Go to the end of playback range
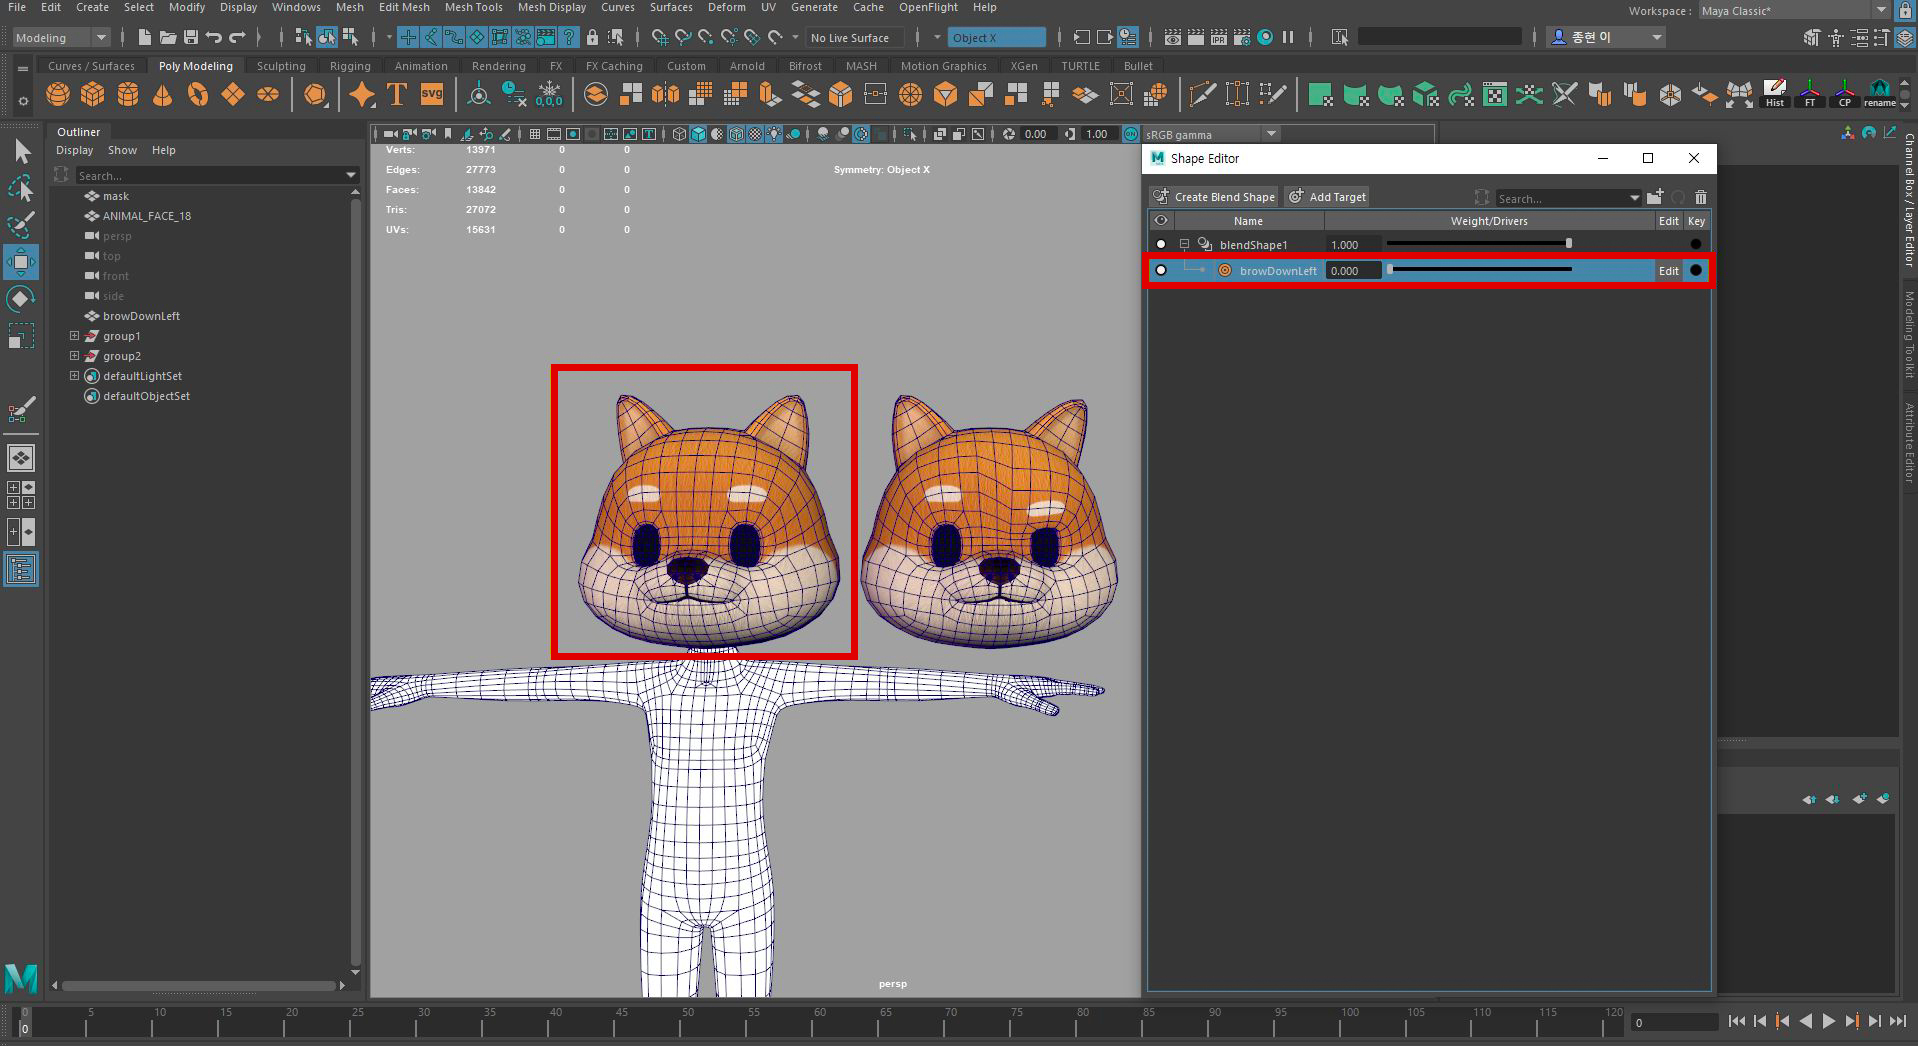Viewport: 1918px width, 1046px height. 1898,1021
